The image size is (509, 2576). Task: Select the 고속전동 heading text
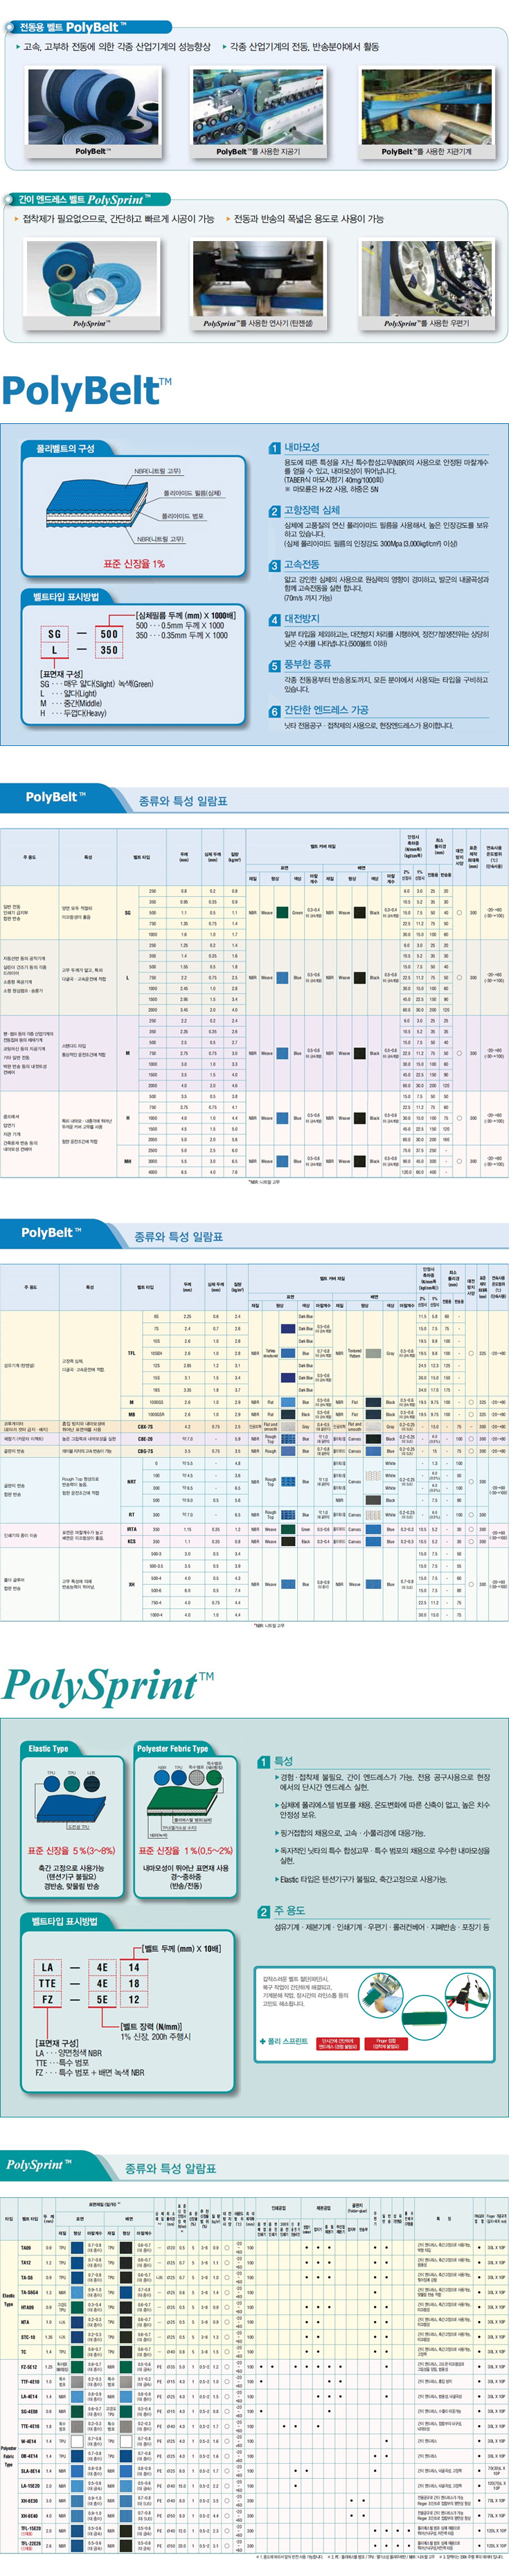(x=302, y=564)
